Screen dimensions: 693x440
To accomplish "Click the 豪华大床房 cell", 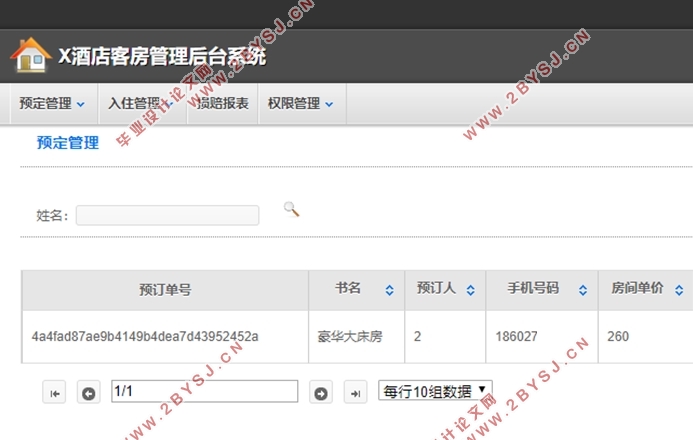I will (x=357, y=337).
